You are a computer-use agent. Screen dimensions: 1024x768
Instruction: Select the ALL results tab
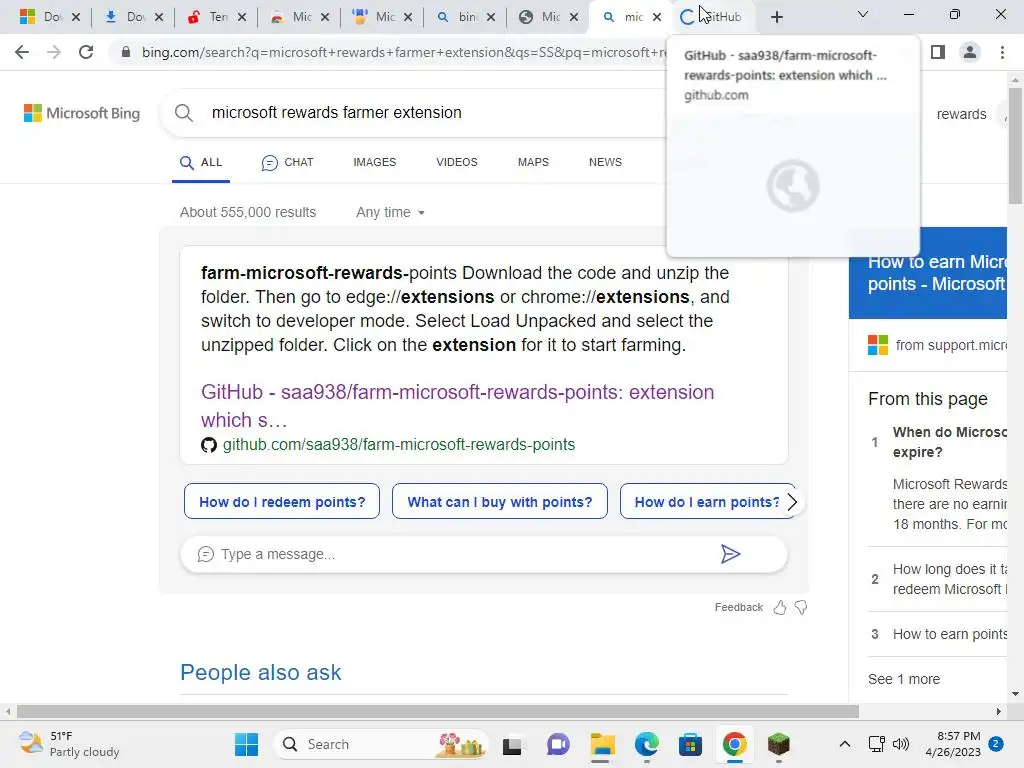click(x=201, y=163)
